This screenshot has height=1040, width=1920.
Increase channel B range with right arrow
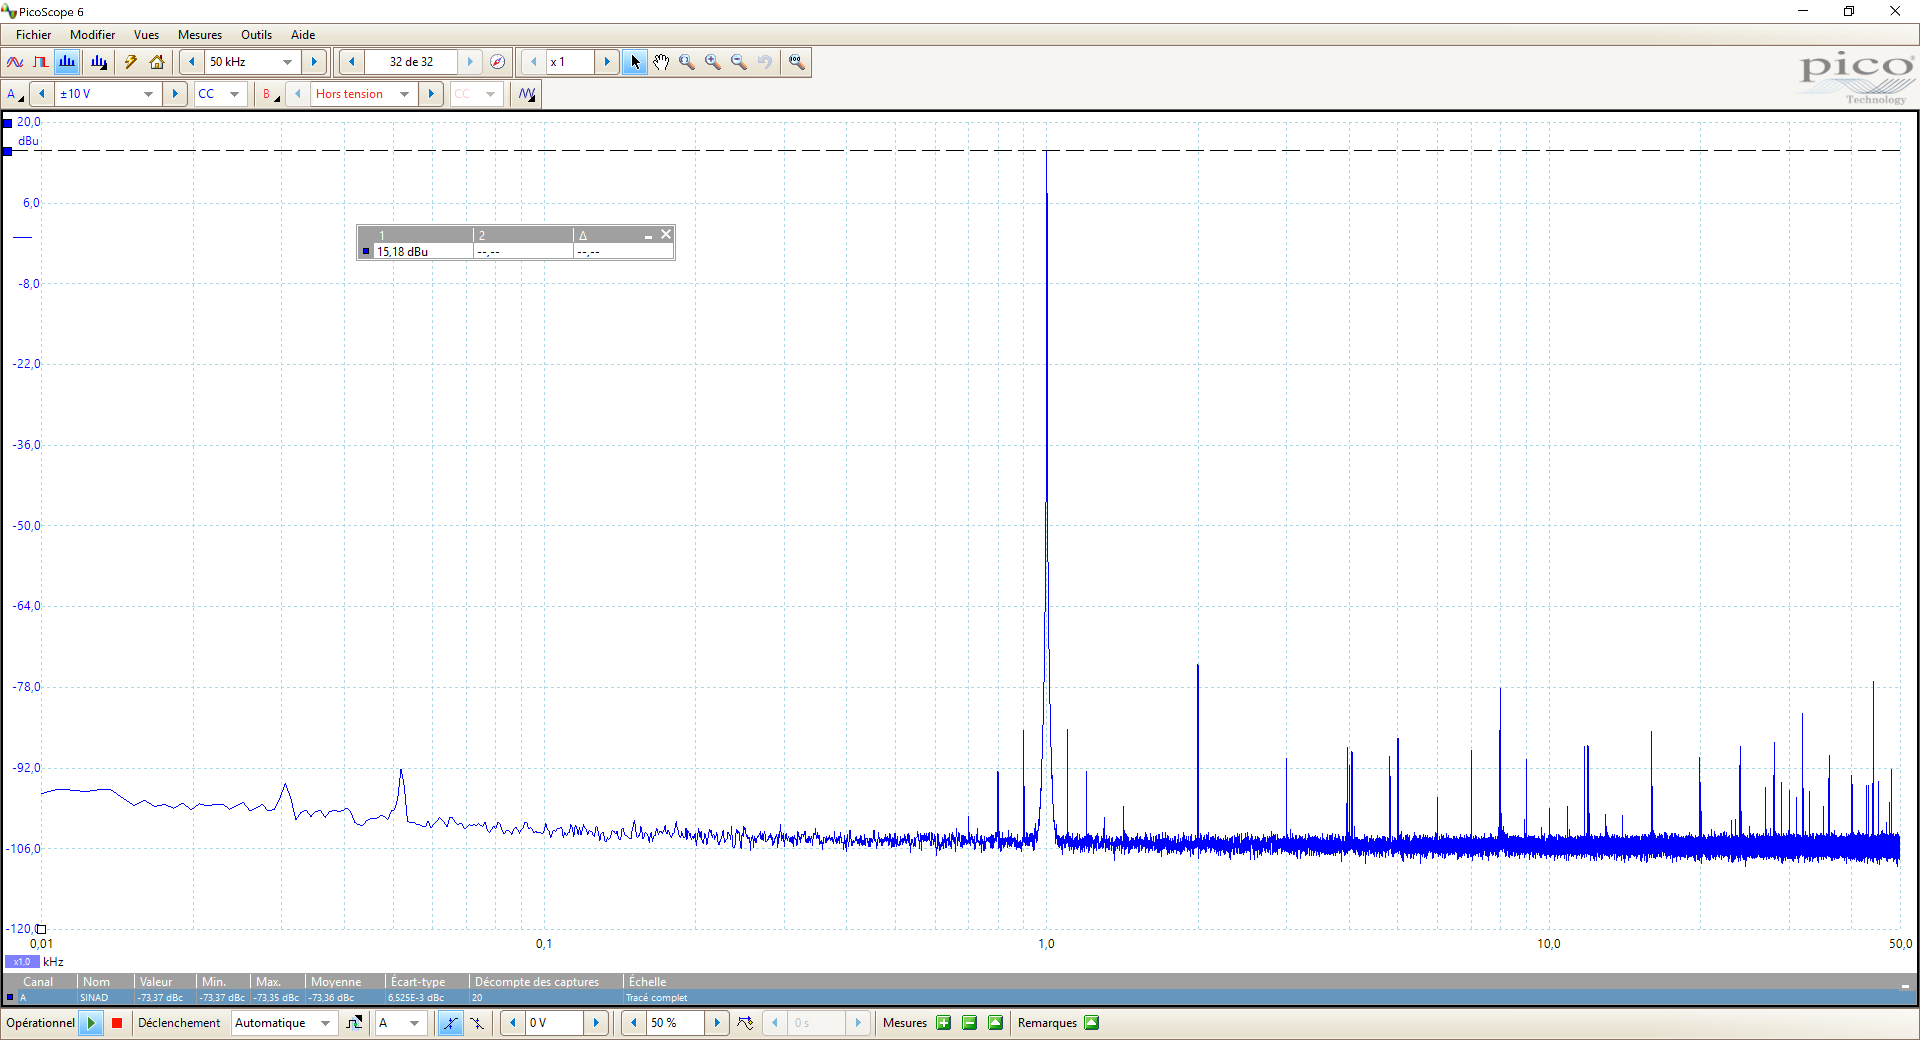point(431,94)
